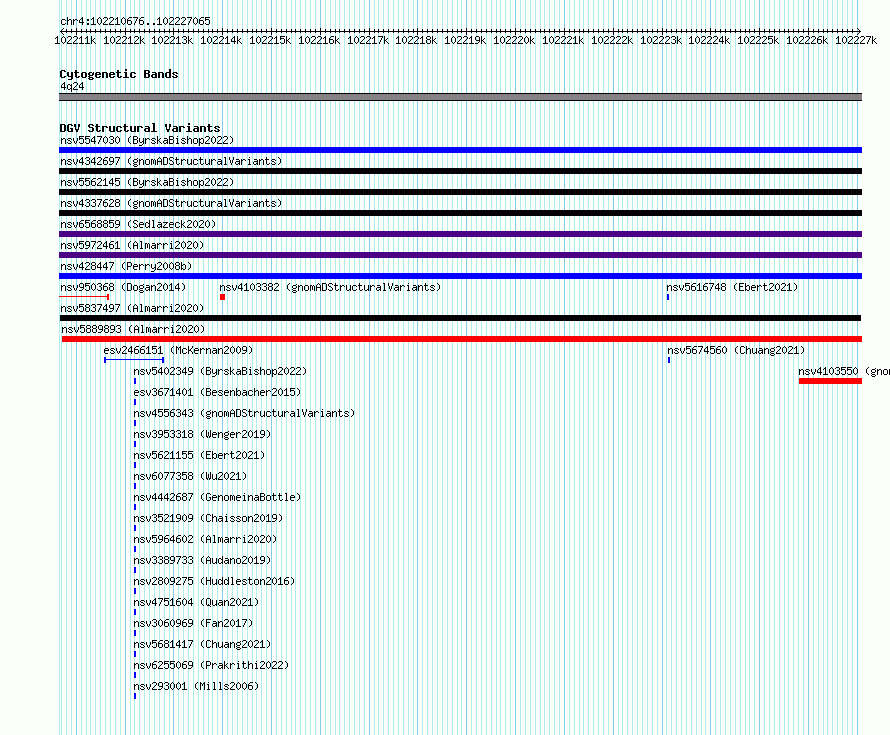This screenshot has height=735, width=890.
Task: Open the nsv4442687 (GenomeinaBottle) label
Action: (217, 497)
